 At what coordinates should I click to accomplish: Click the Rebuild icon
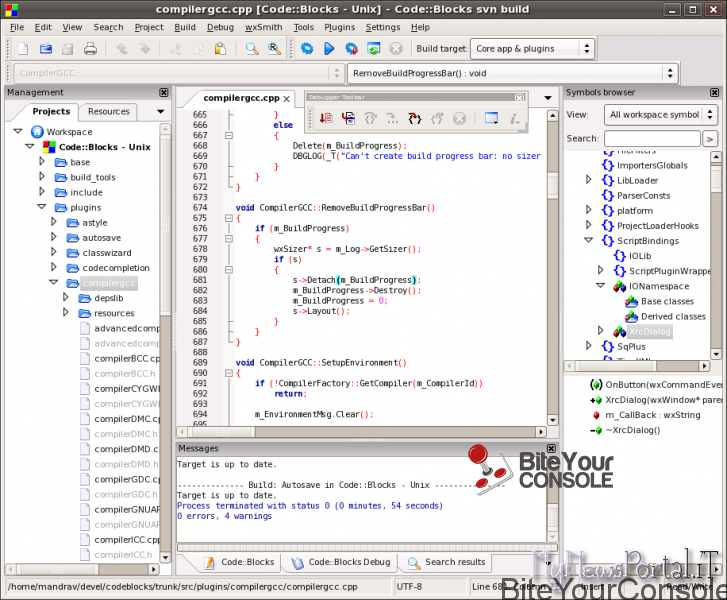coord(374,49)
